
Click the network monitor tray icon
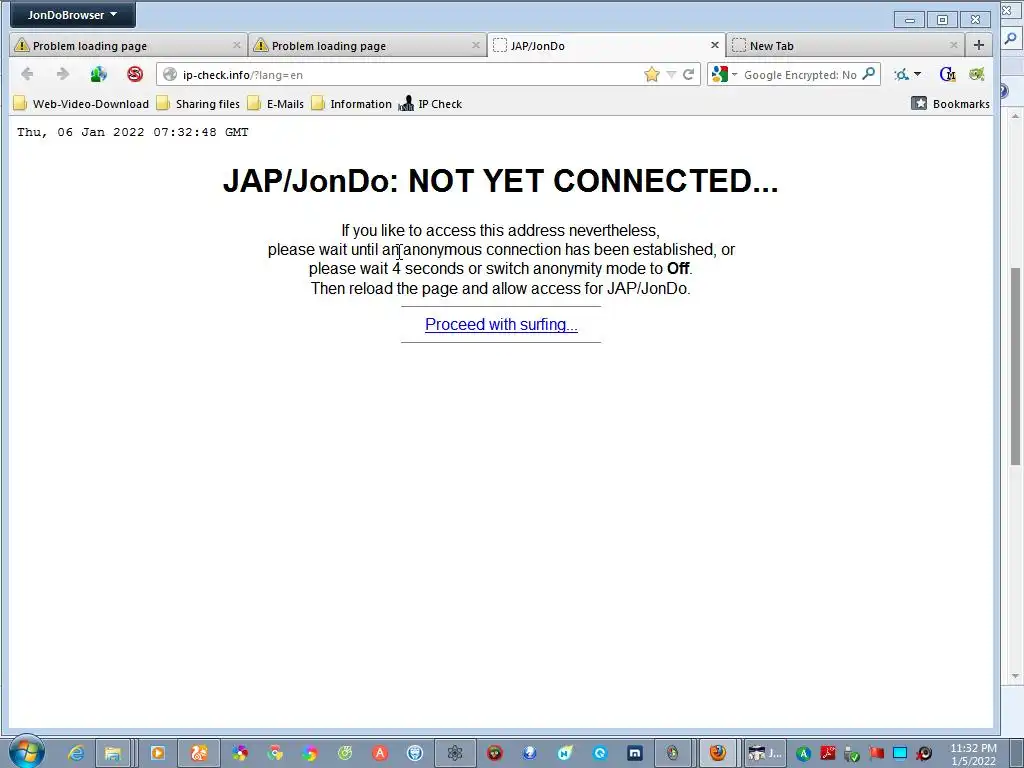pyautogui.click(x=900, y=753)
